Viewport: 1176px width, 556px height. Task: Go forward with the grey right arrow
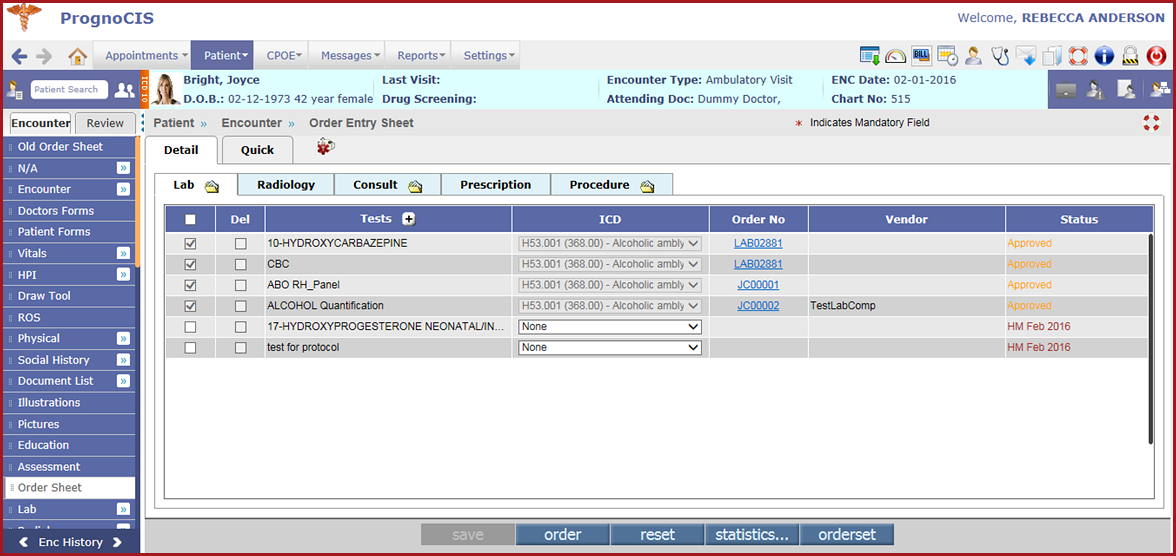44,56
